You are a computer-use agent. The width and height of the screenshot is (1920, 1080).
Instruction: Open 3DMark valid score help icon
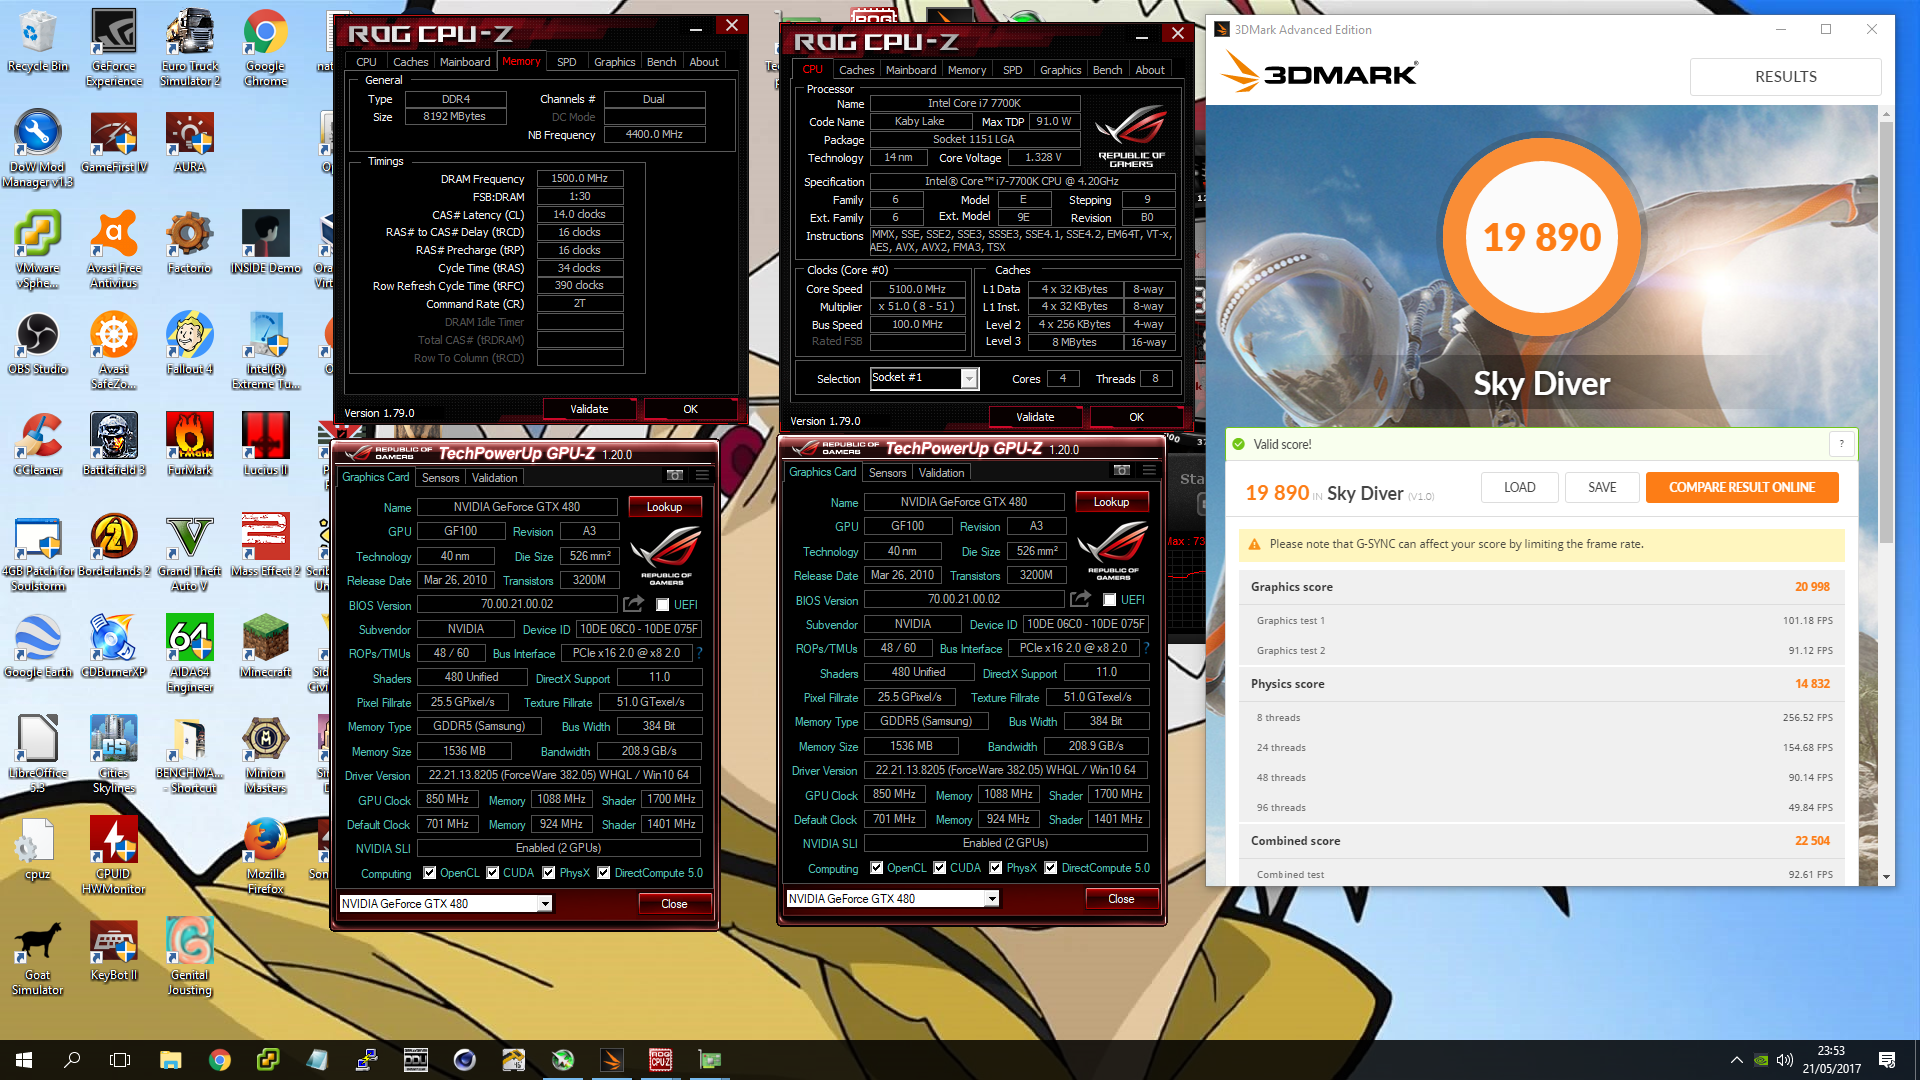click(x=1842, y=444)
